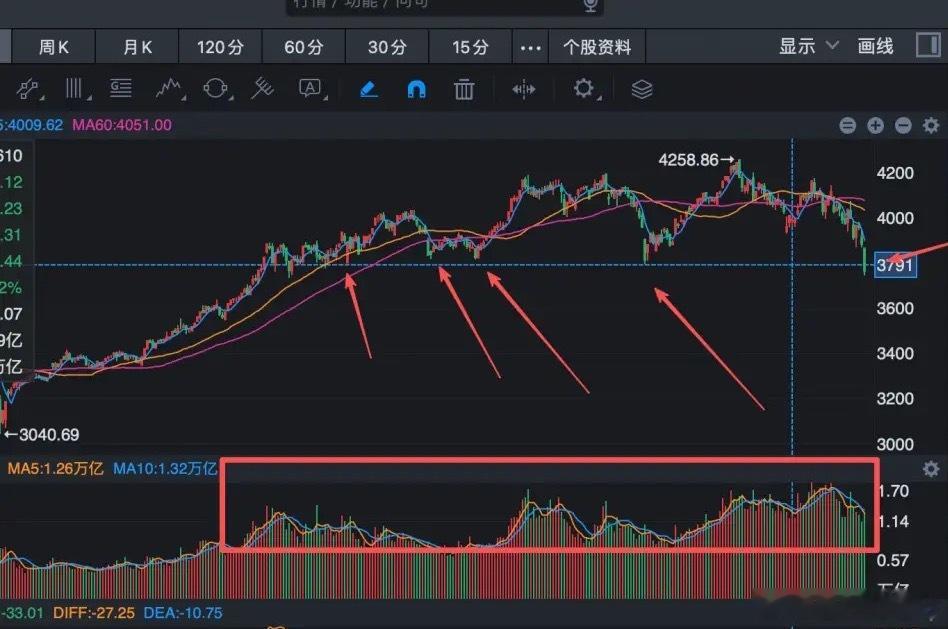Switch to 月K monthly chart tab

[x=137, y=47]
